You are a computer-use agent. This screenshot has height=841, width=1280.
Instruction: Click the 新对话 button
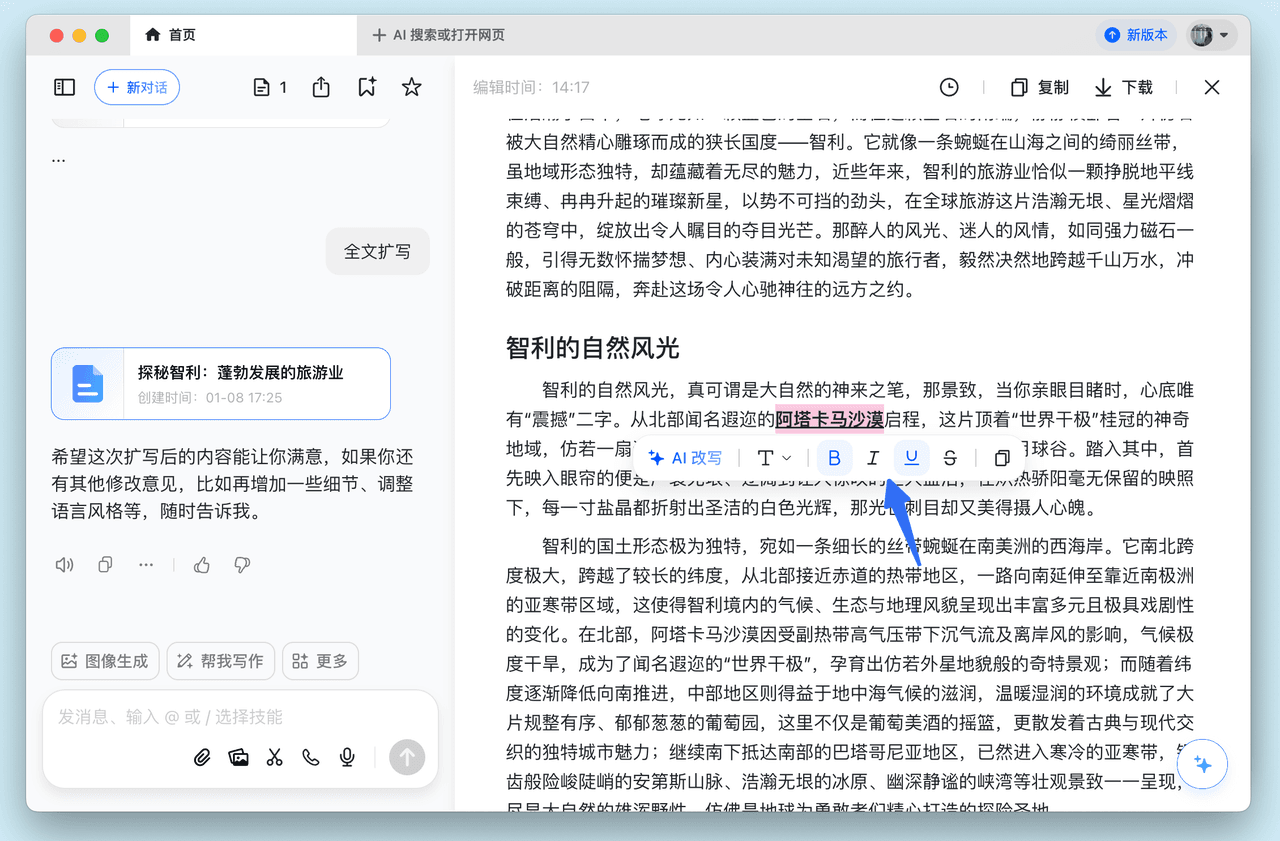[137, 88]
